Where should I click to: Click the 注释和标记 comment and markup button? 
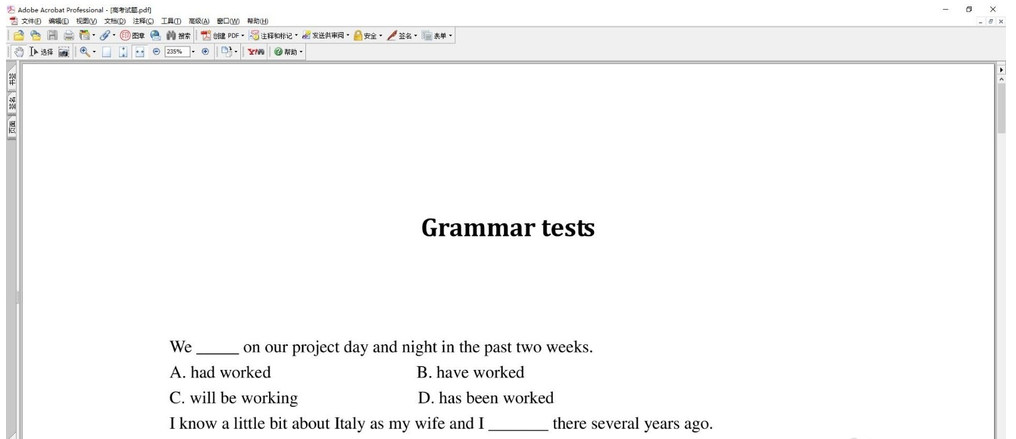[x=271, y=36]
